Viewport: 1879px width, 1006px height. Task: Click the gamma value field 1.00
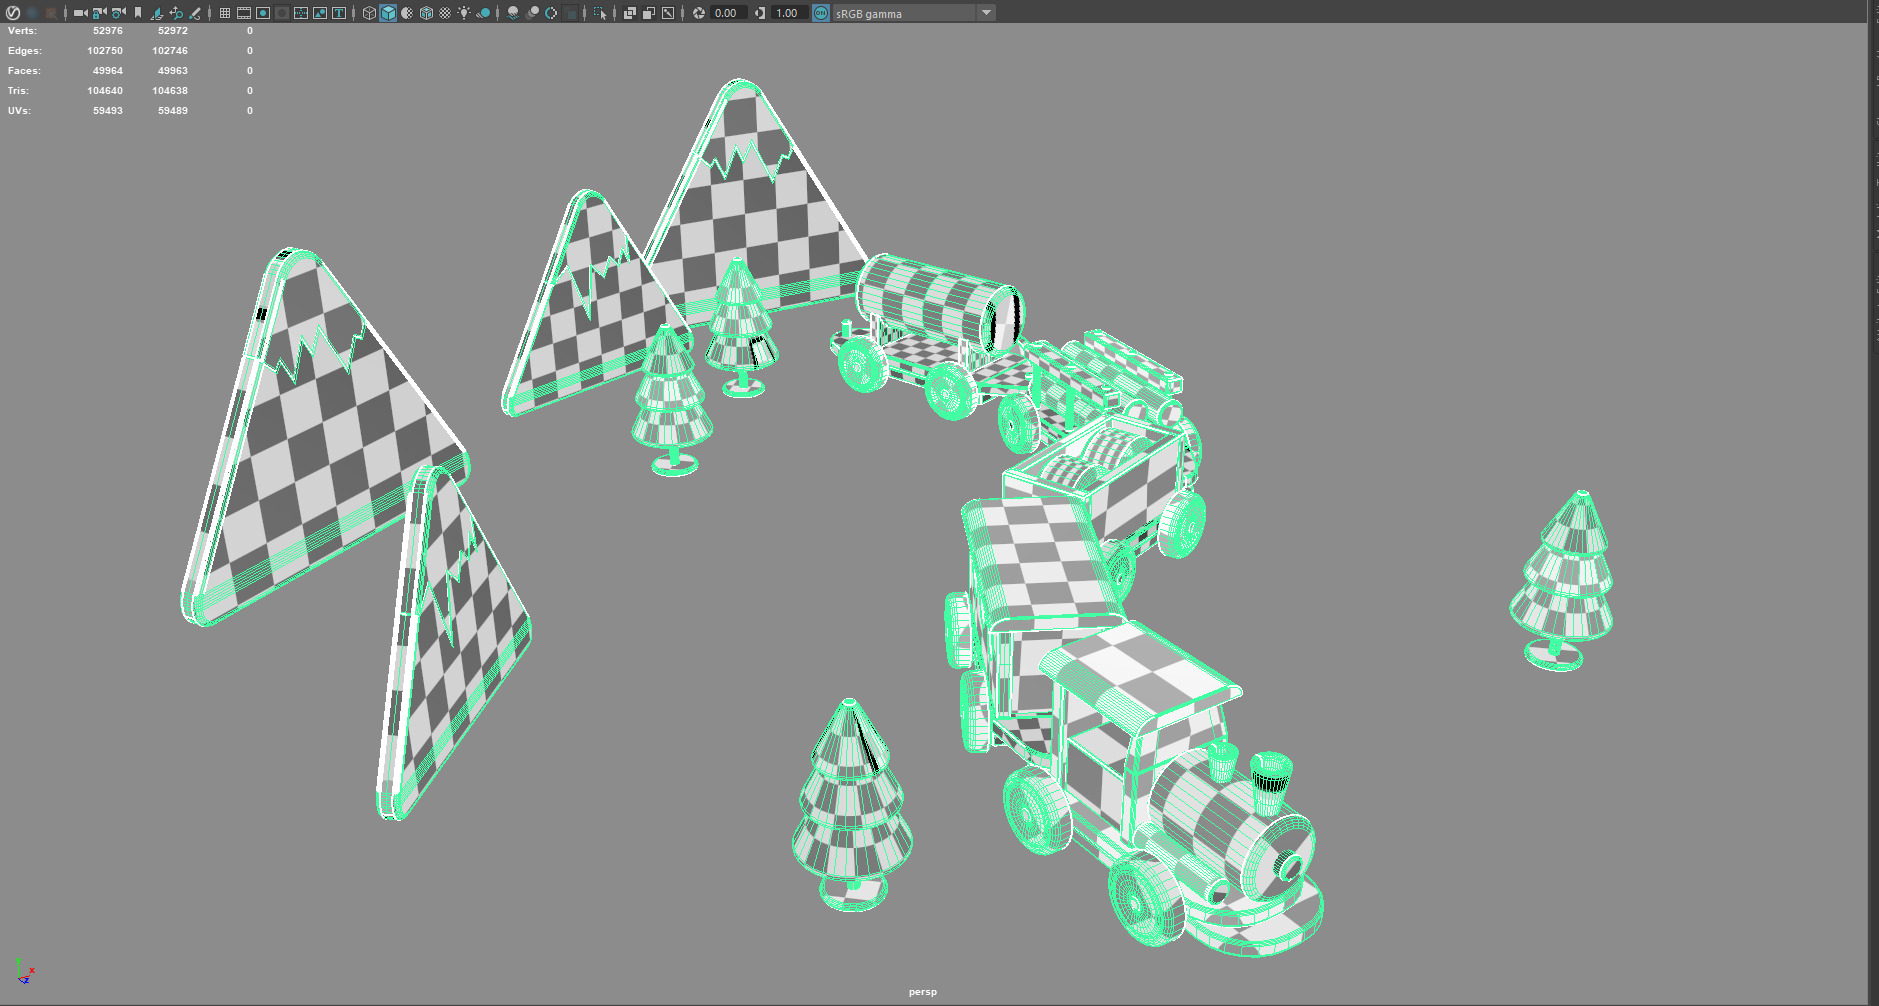(x=790, y=13)
